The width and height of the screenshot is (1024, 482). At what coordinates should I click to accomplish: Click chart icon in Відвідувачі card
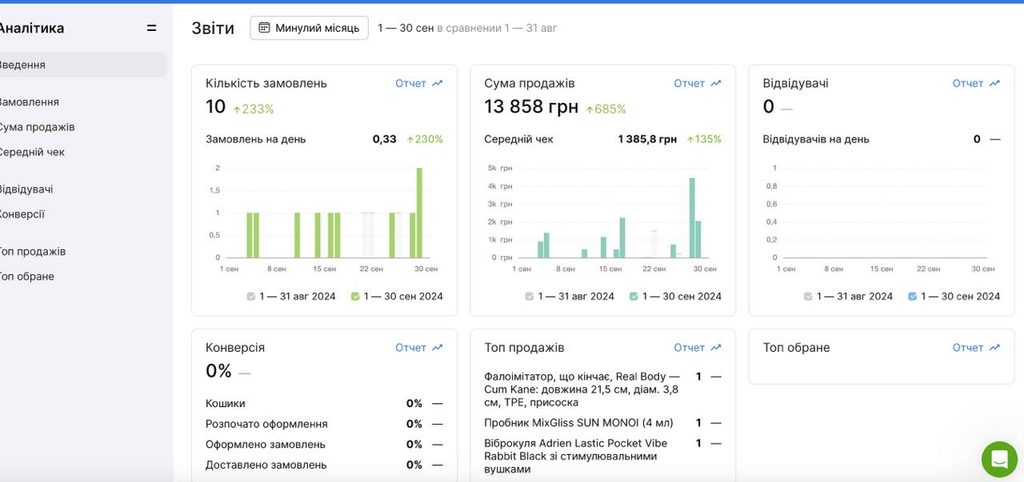995,83
